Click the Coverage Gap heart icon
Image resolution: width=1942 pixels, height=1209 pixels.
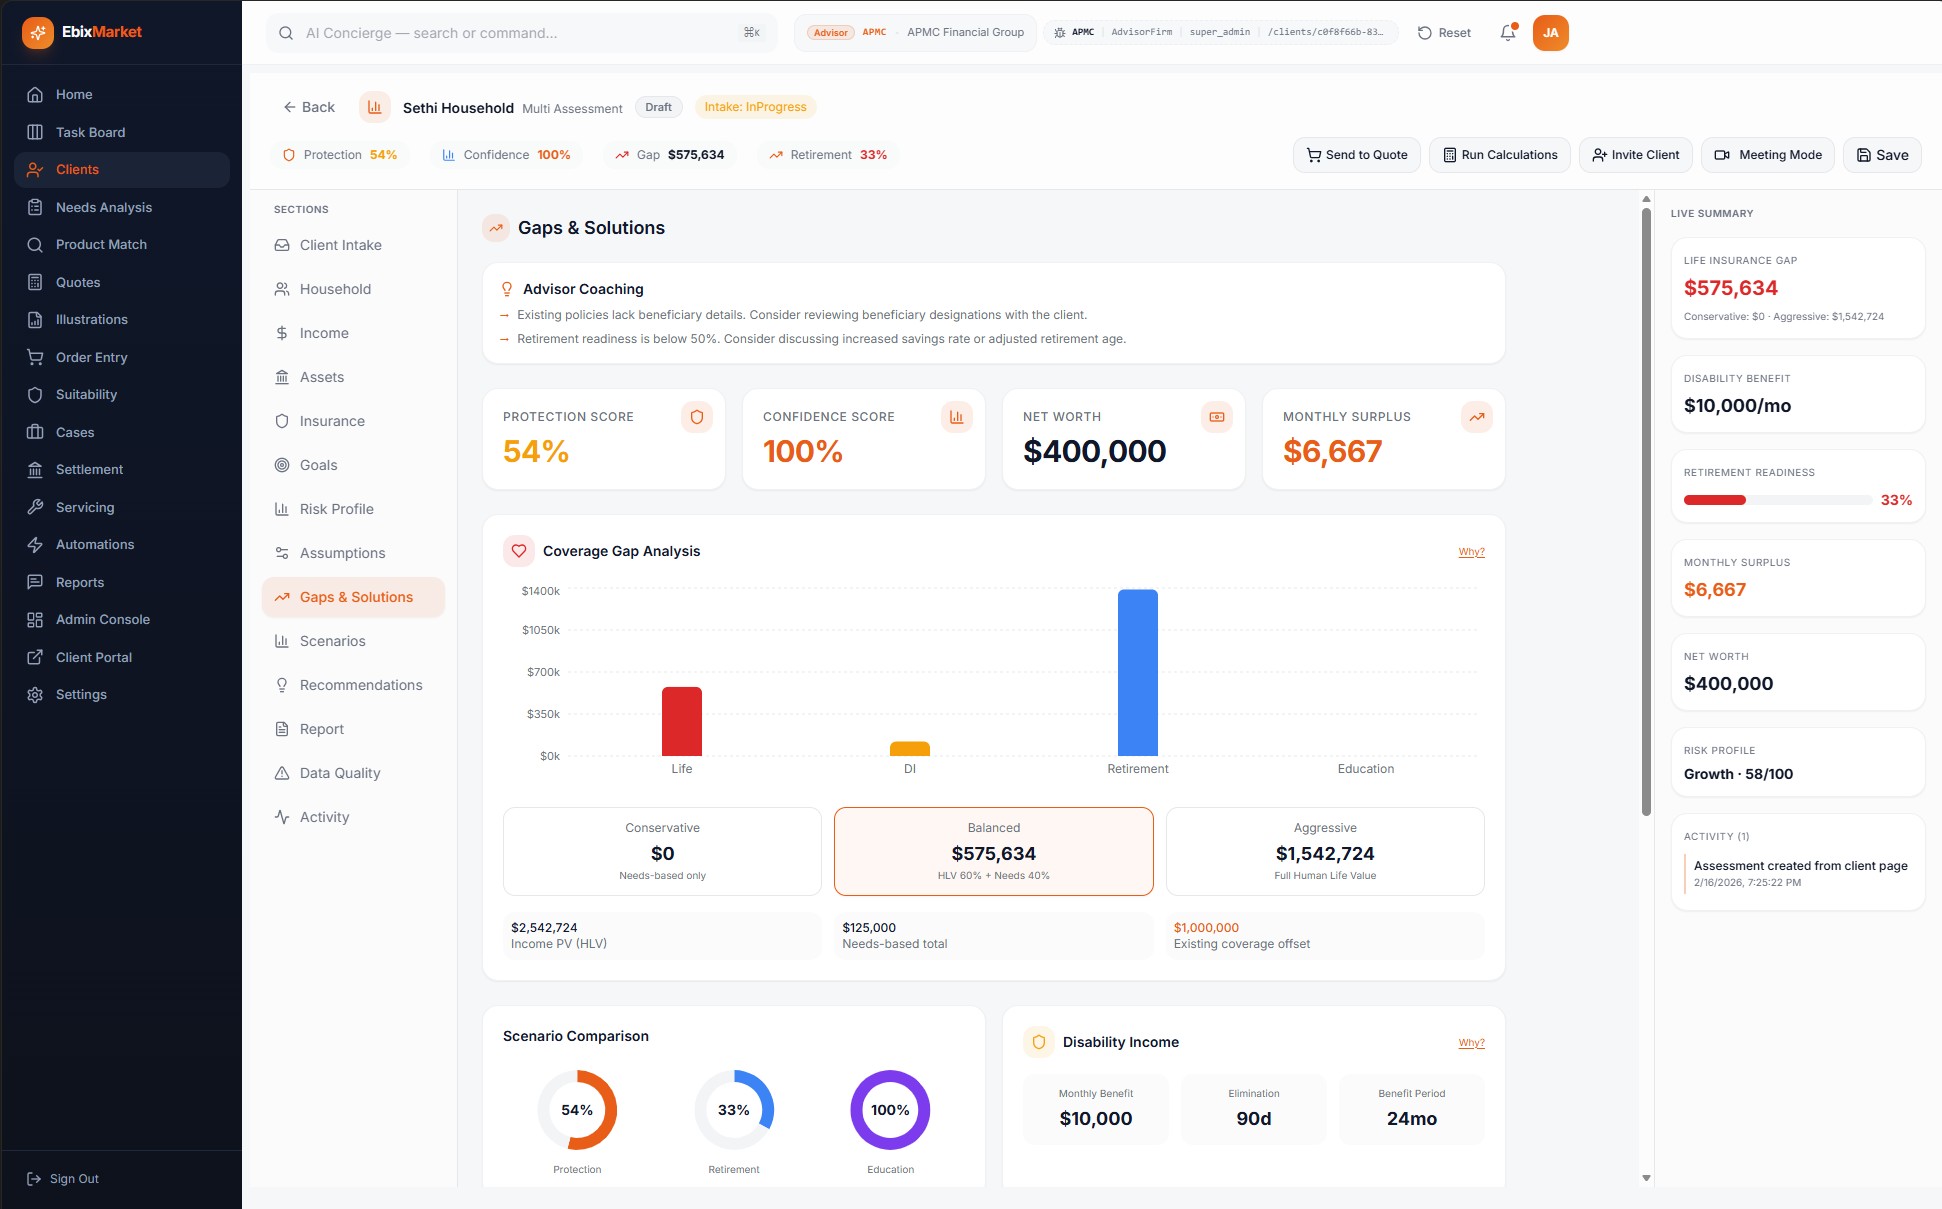pos(519,551)
